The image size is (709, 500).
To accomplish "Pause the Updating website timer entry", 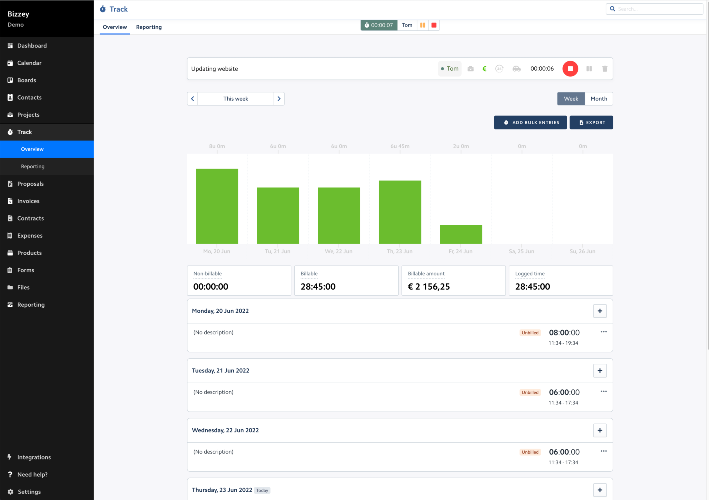I will [589, 69].
